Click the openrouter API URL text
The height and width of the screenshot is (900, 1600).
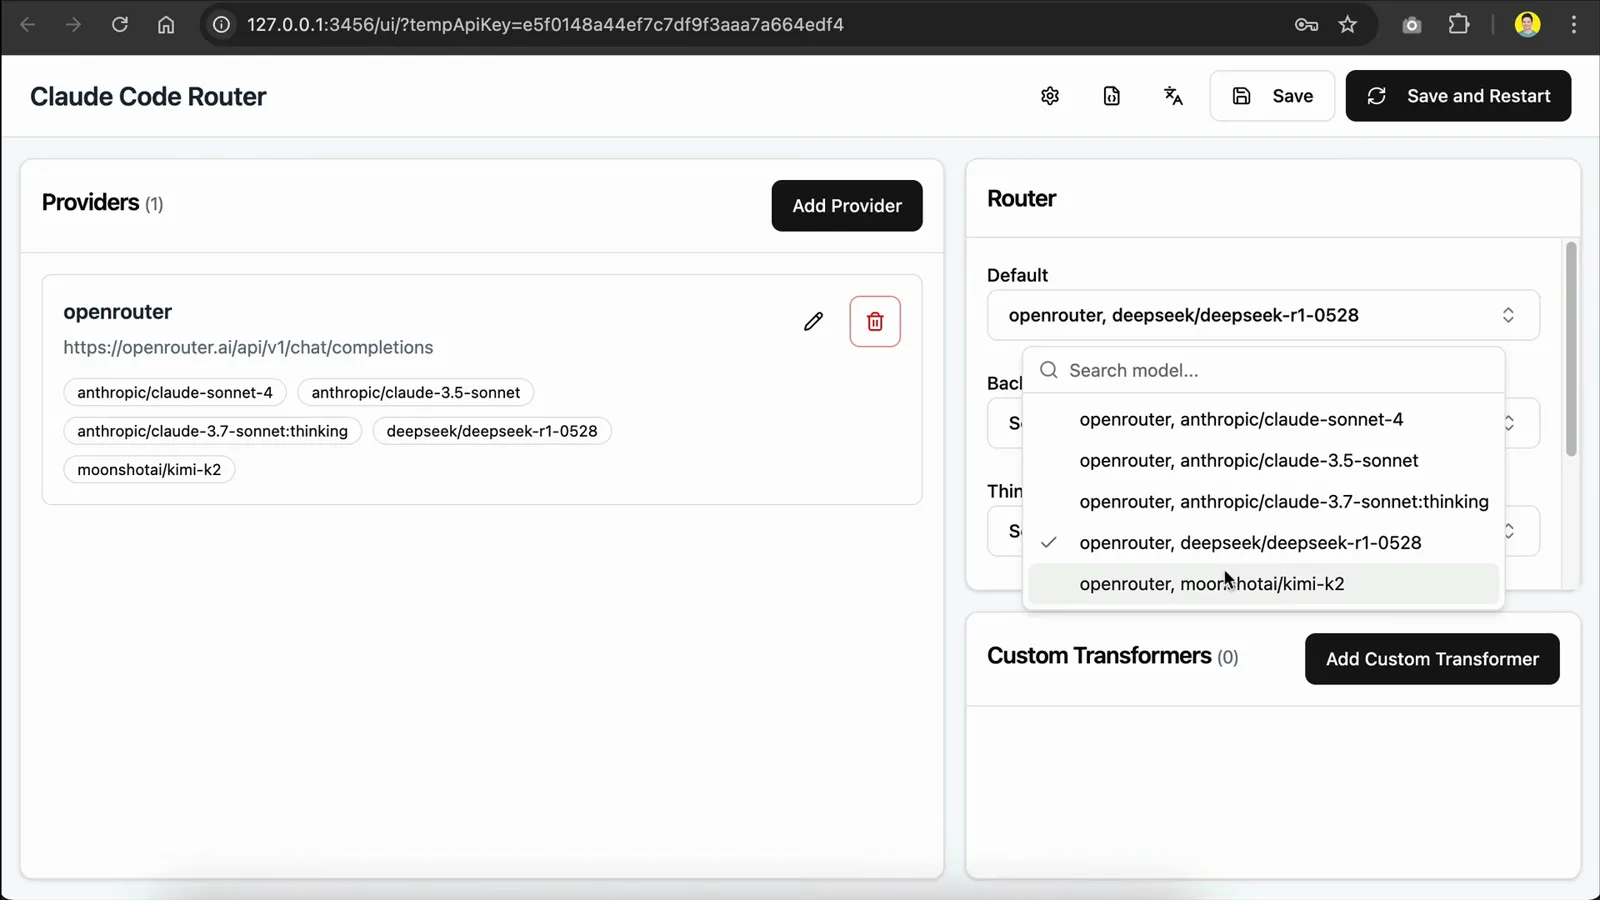[x=248, y=347]
